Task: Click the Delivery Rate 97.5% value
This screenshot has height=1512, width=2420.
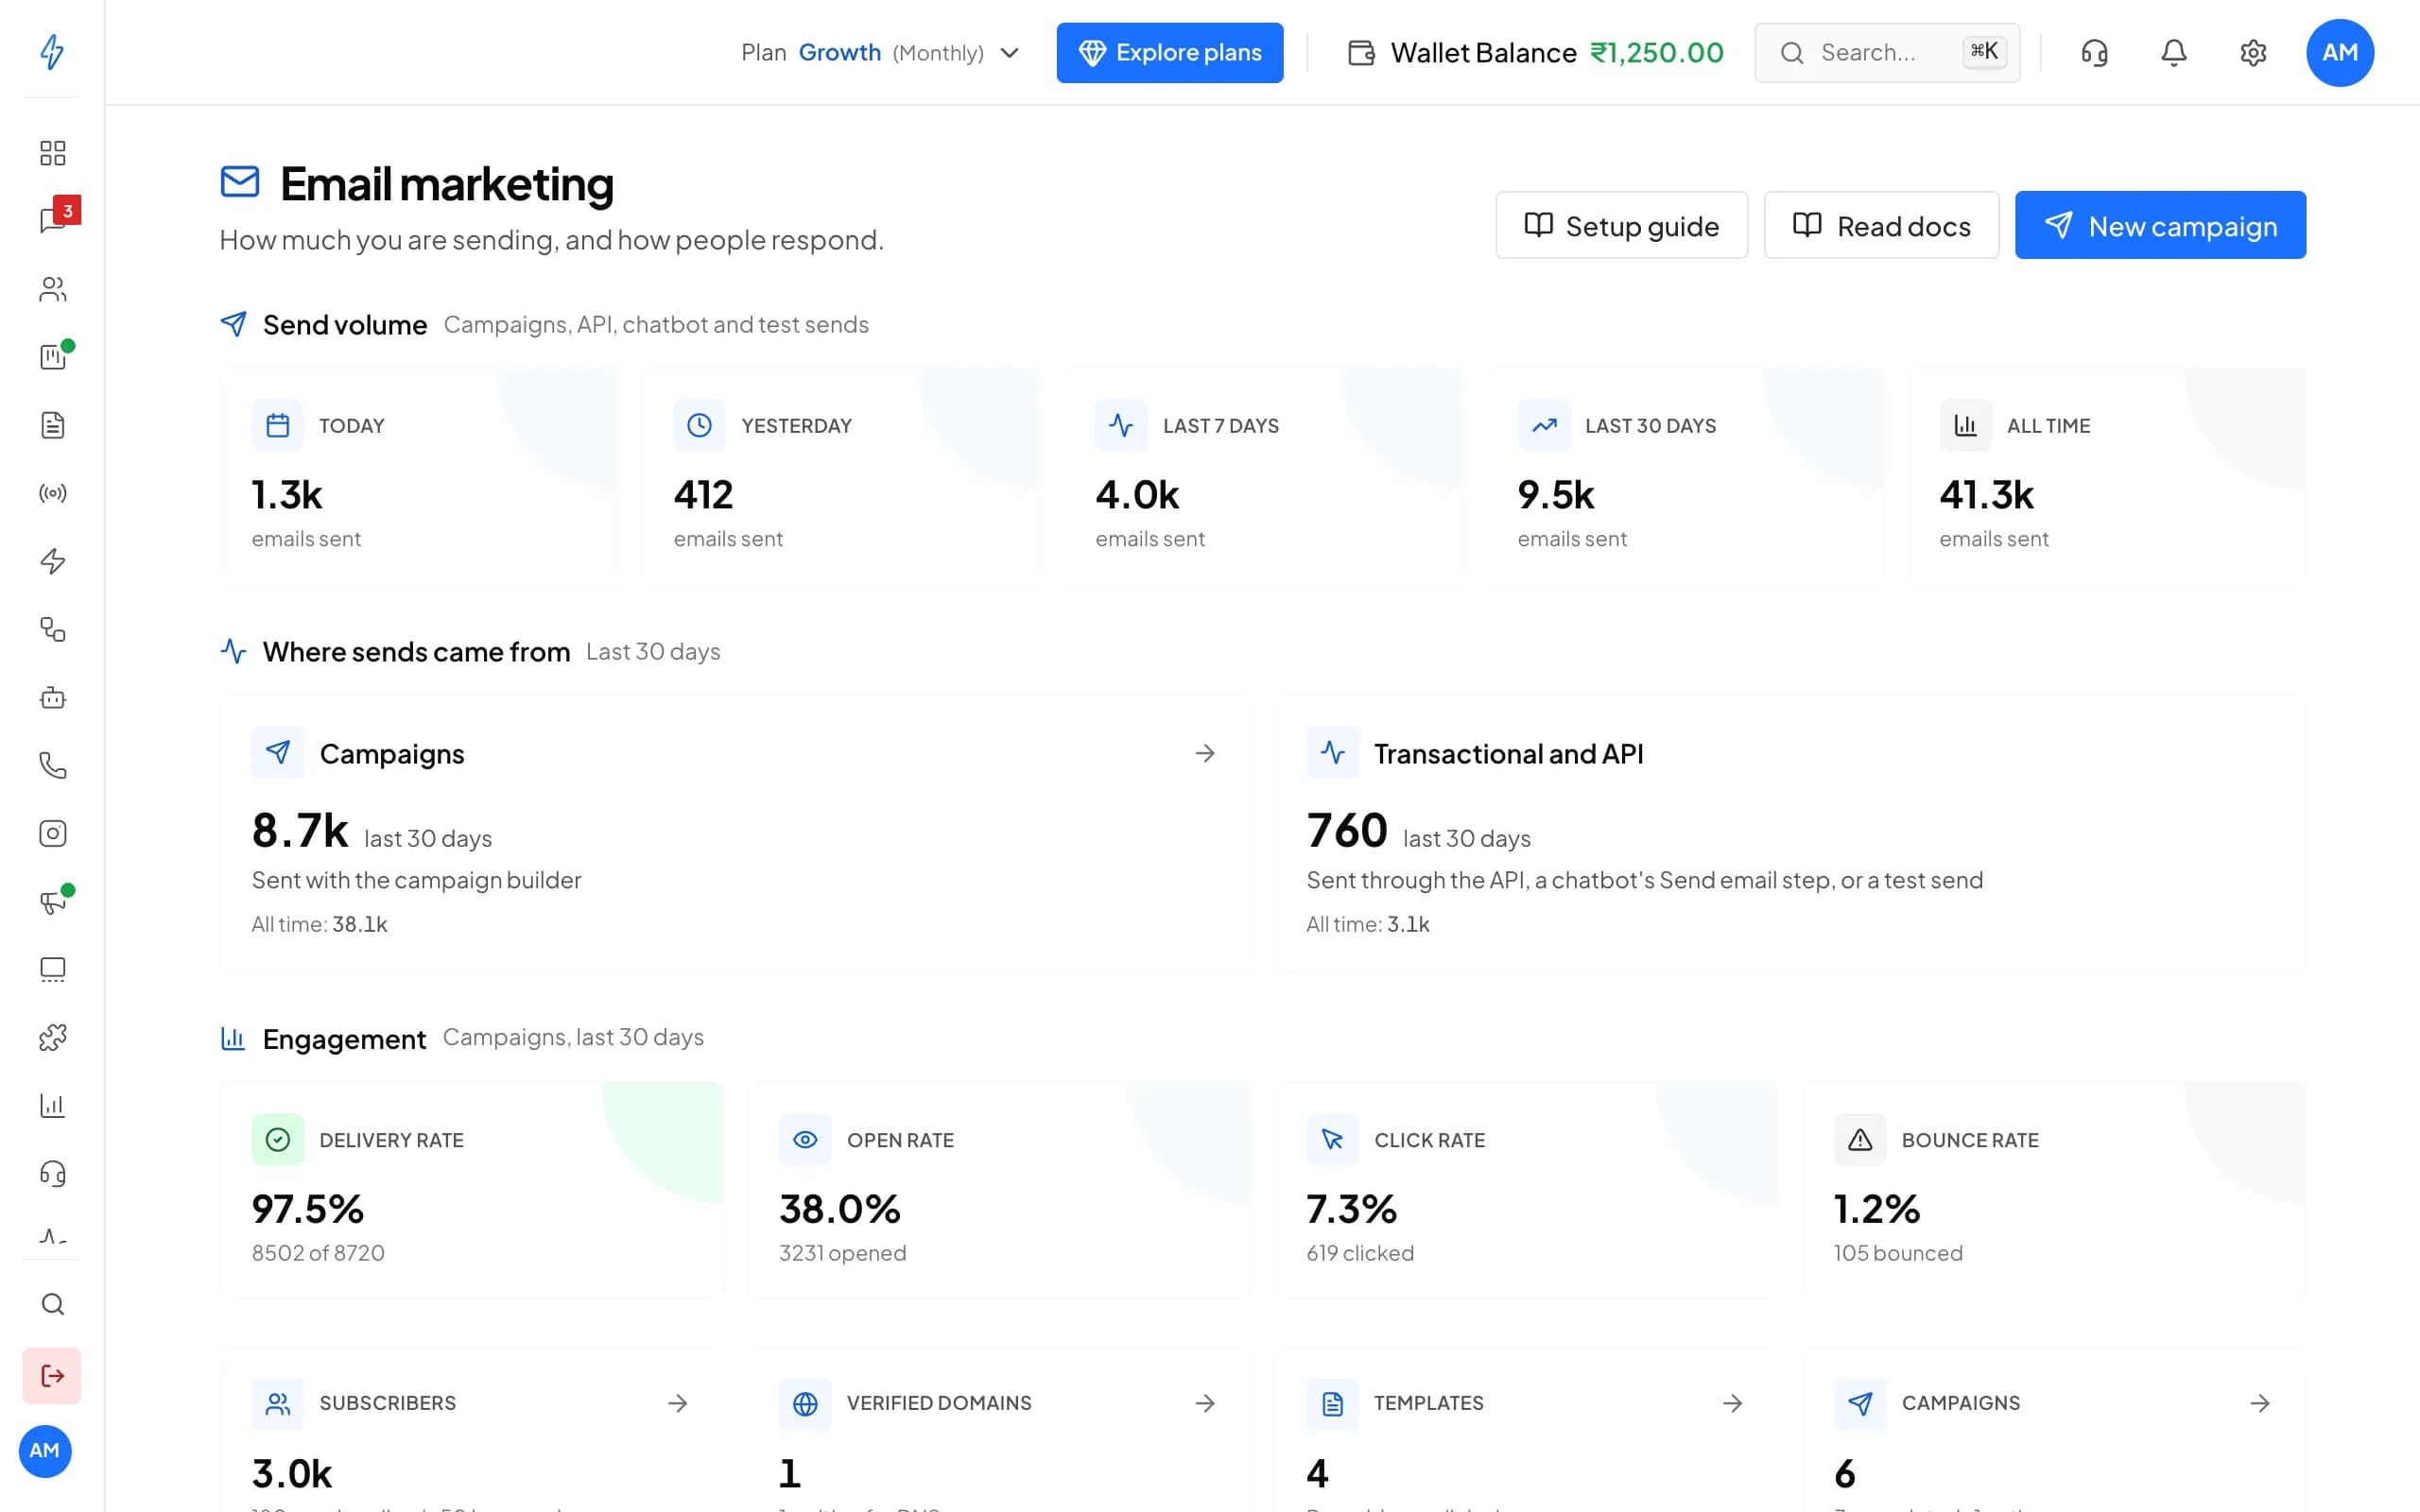Action: click(x=307, y=1209)
